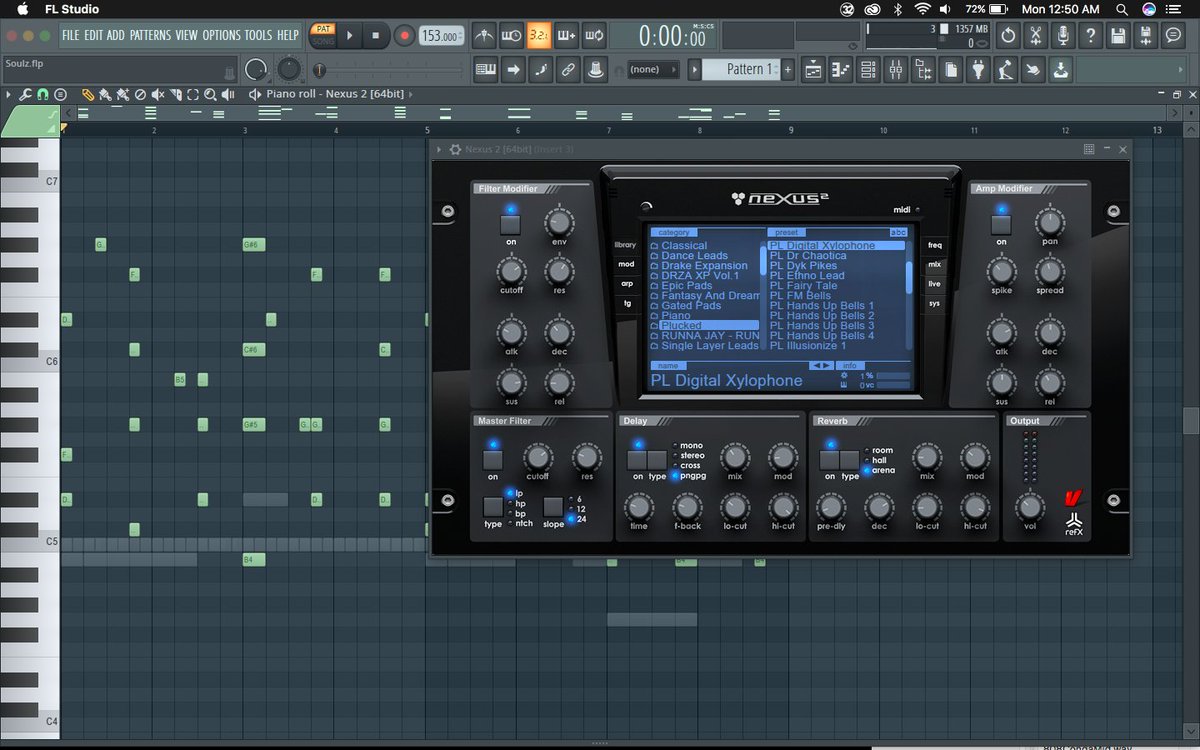This screenshot has height=750, width=1200.
Task: Select the stereo delay type
Action: tap(688, 455)
